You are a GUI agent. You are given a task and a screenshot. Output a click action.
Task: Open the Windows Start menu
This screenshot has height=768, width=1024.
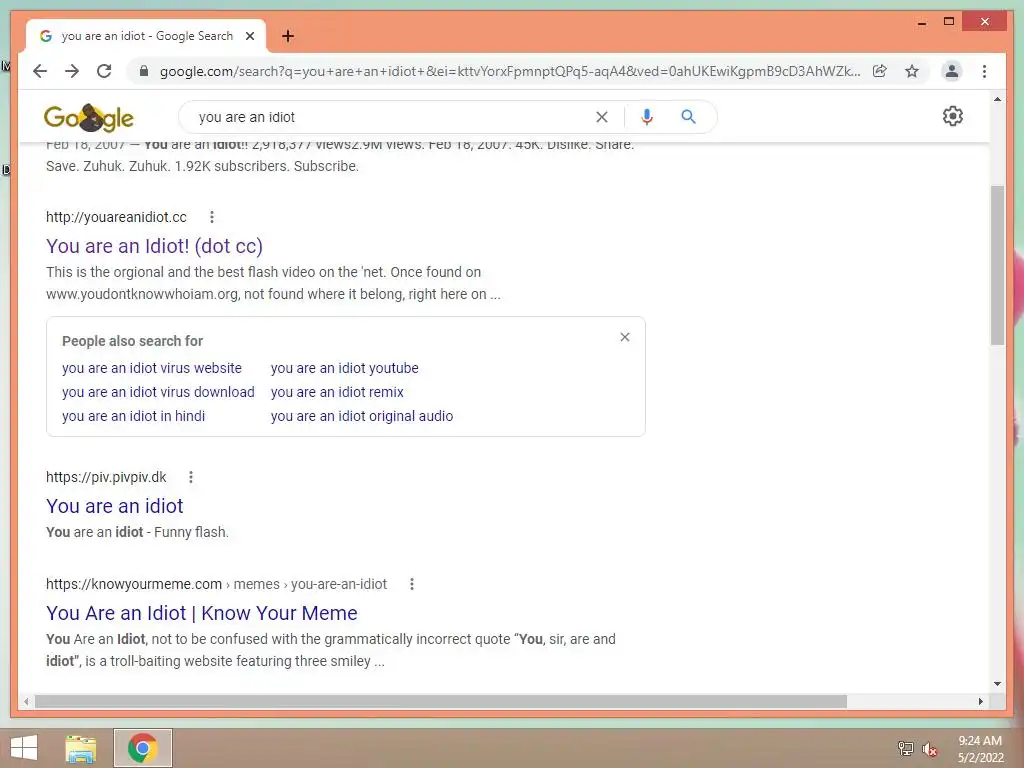pyautogui.click(x=24, y=748)
